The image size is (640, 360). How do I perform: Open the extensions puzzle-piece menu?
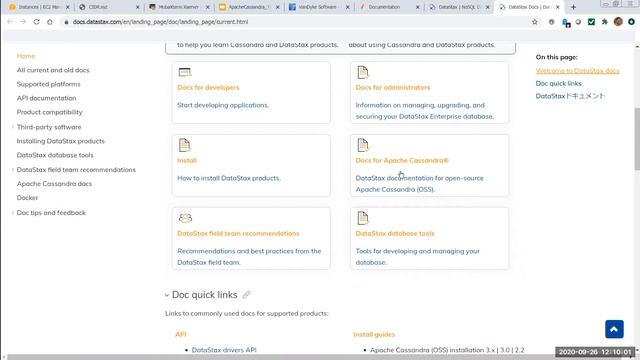(x=604, y=22)
